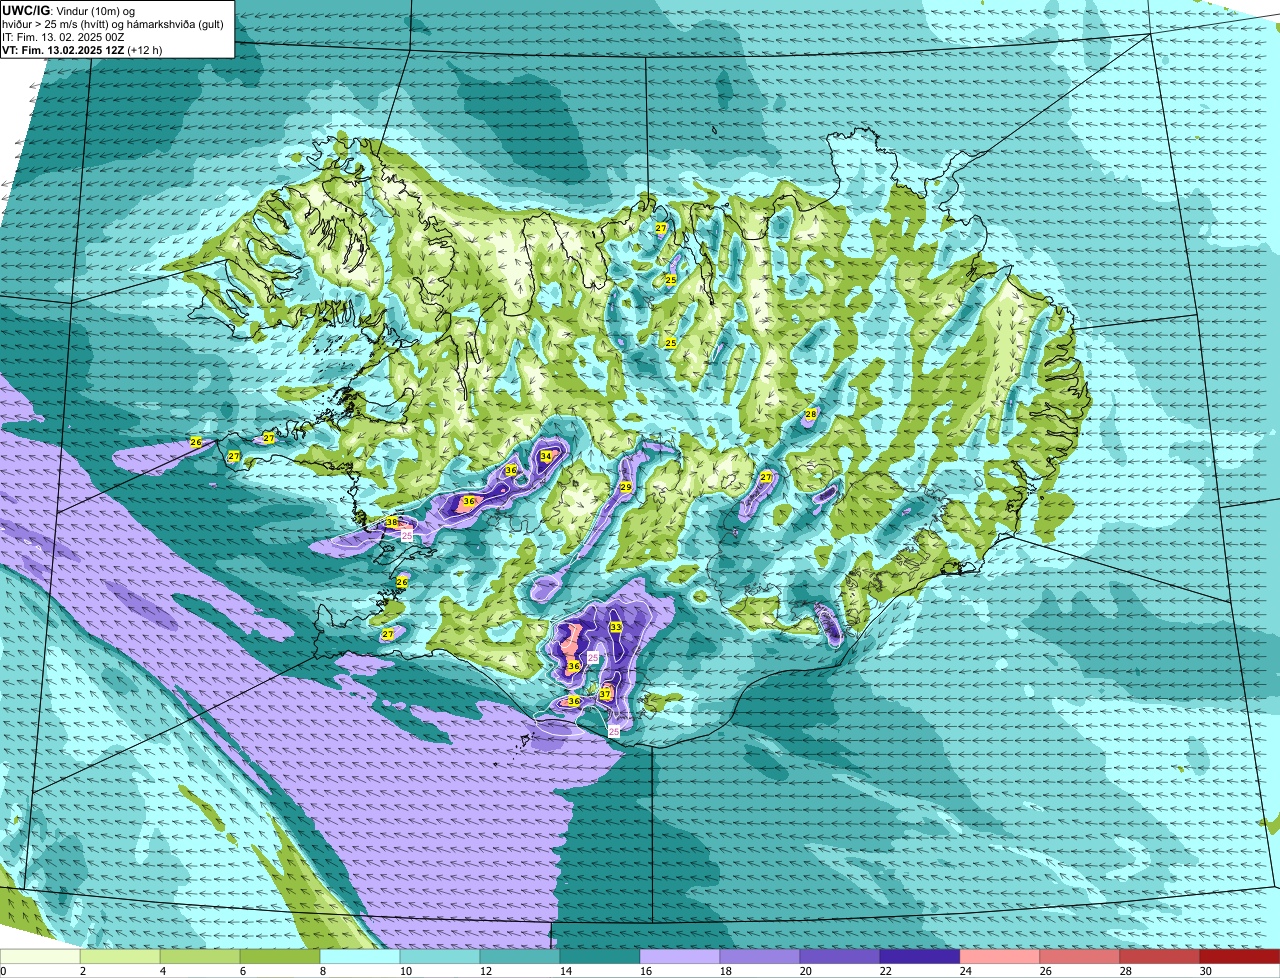Click the legend scale number 18
The height and width of the screenshot is (978, 1280).
pos(724,971)
